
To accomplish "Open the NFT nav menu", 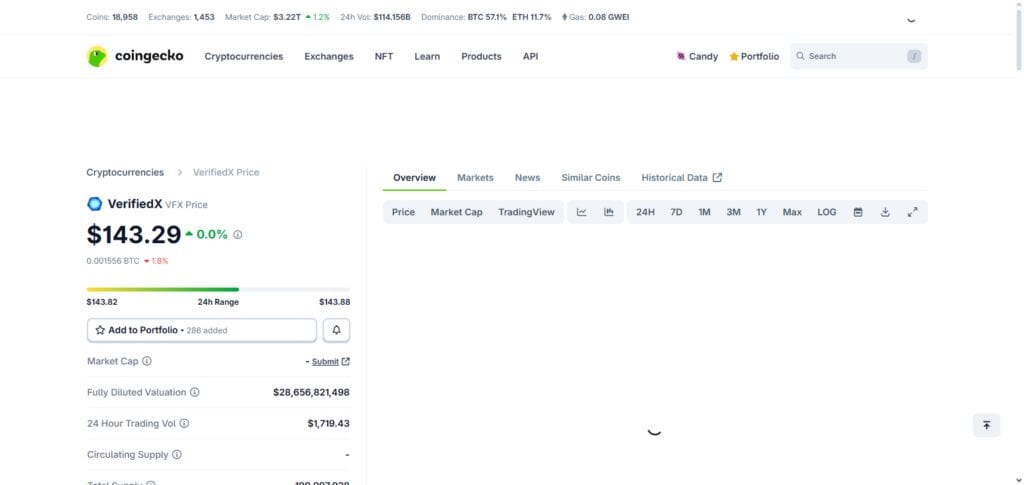I will [x=384, y=56].
